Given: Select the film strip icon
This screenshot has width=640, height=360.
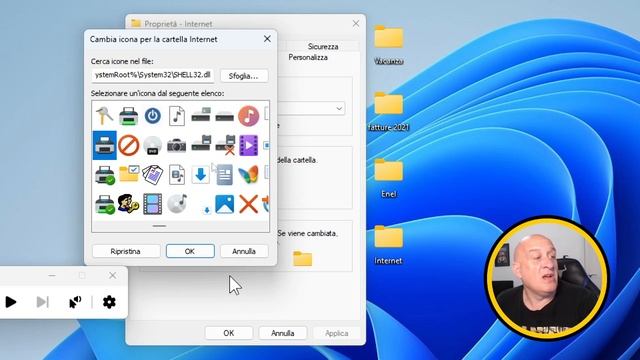Looking at the screenshot, I should point(152,204).
